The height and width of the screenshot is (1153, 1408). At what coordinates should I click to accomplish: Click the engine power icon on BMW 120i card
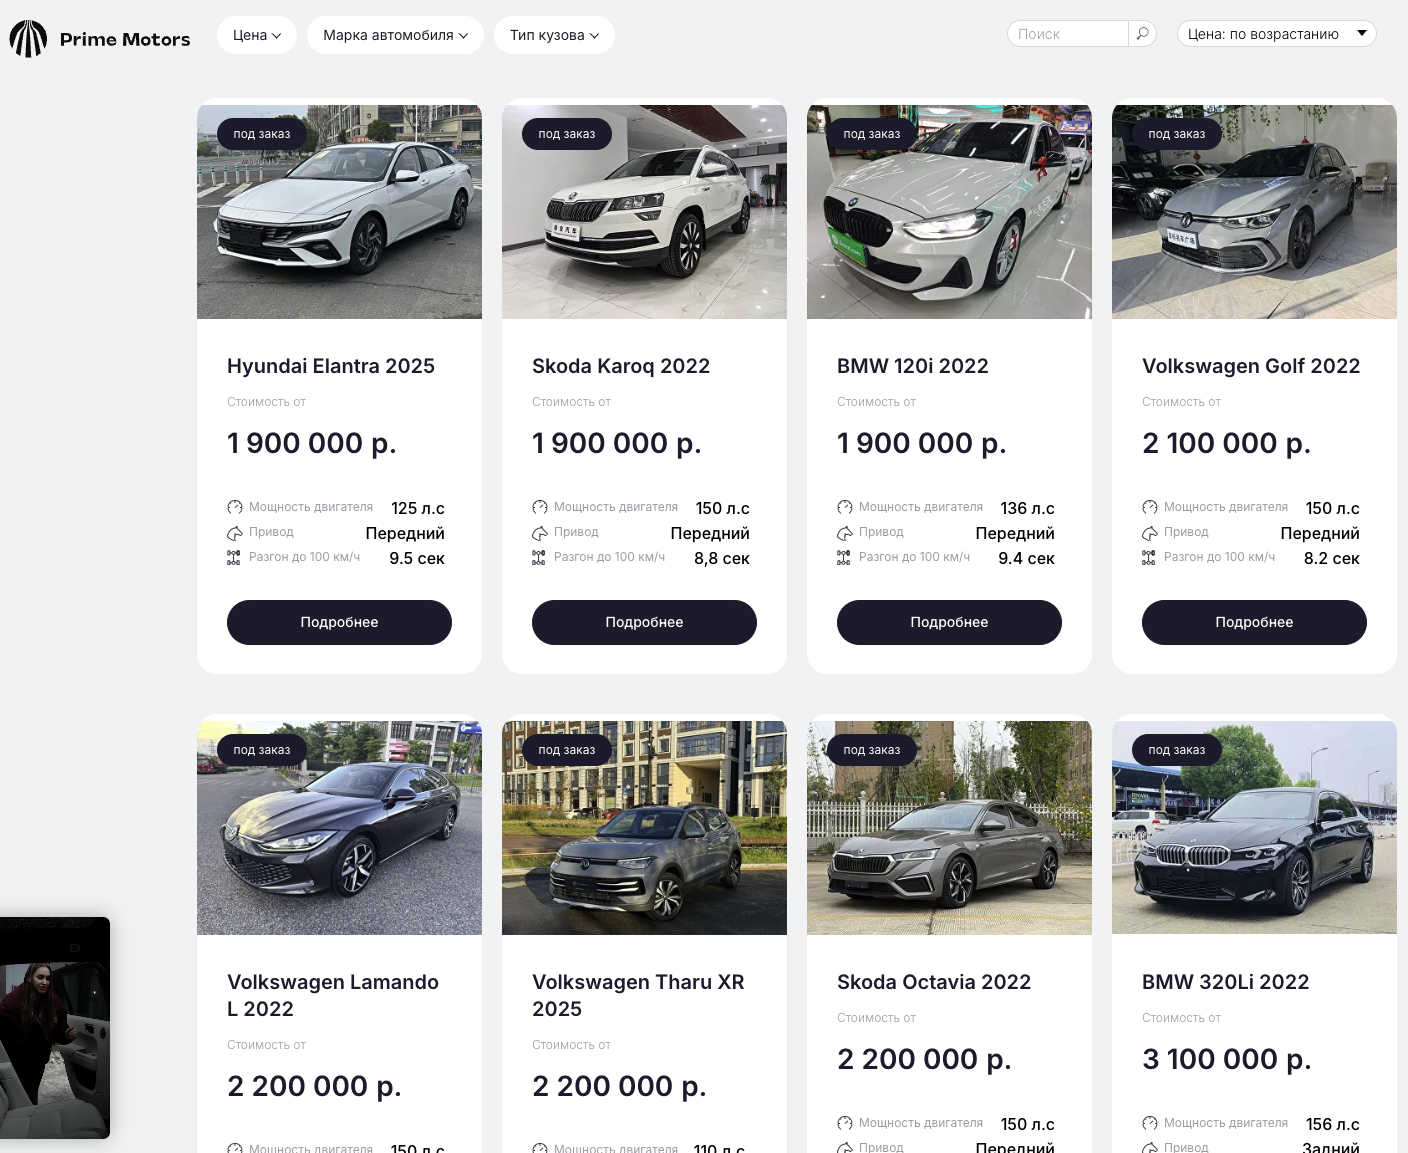point(844,508)
